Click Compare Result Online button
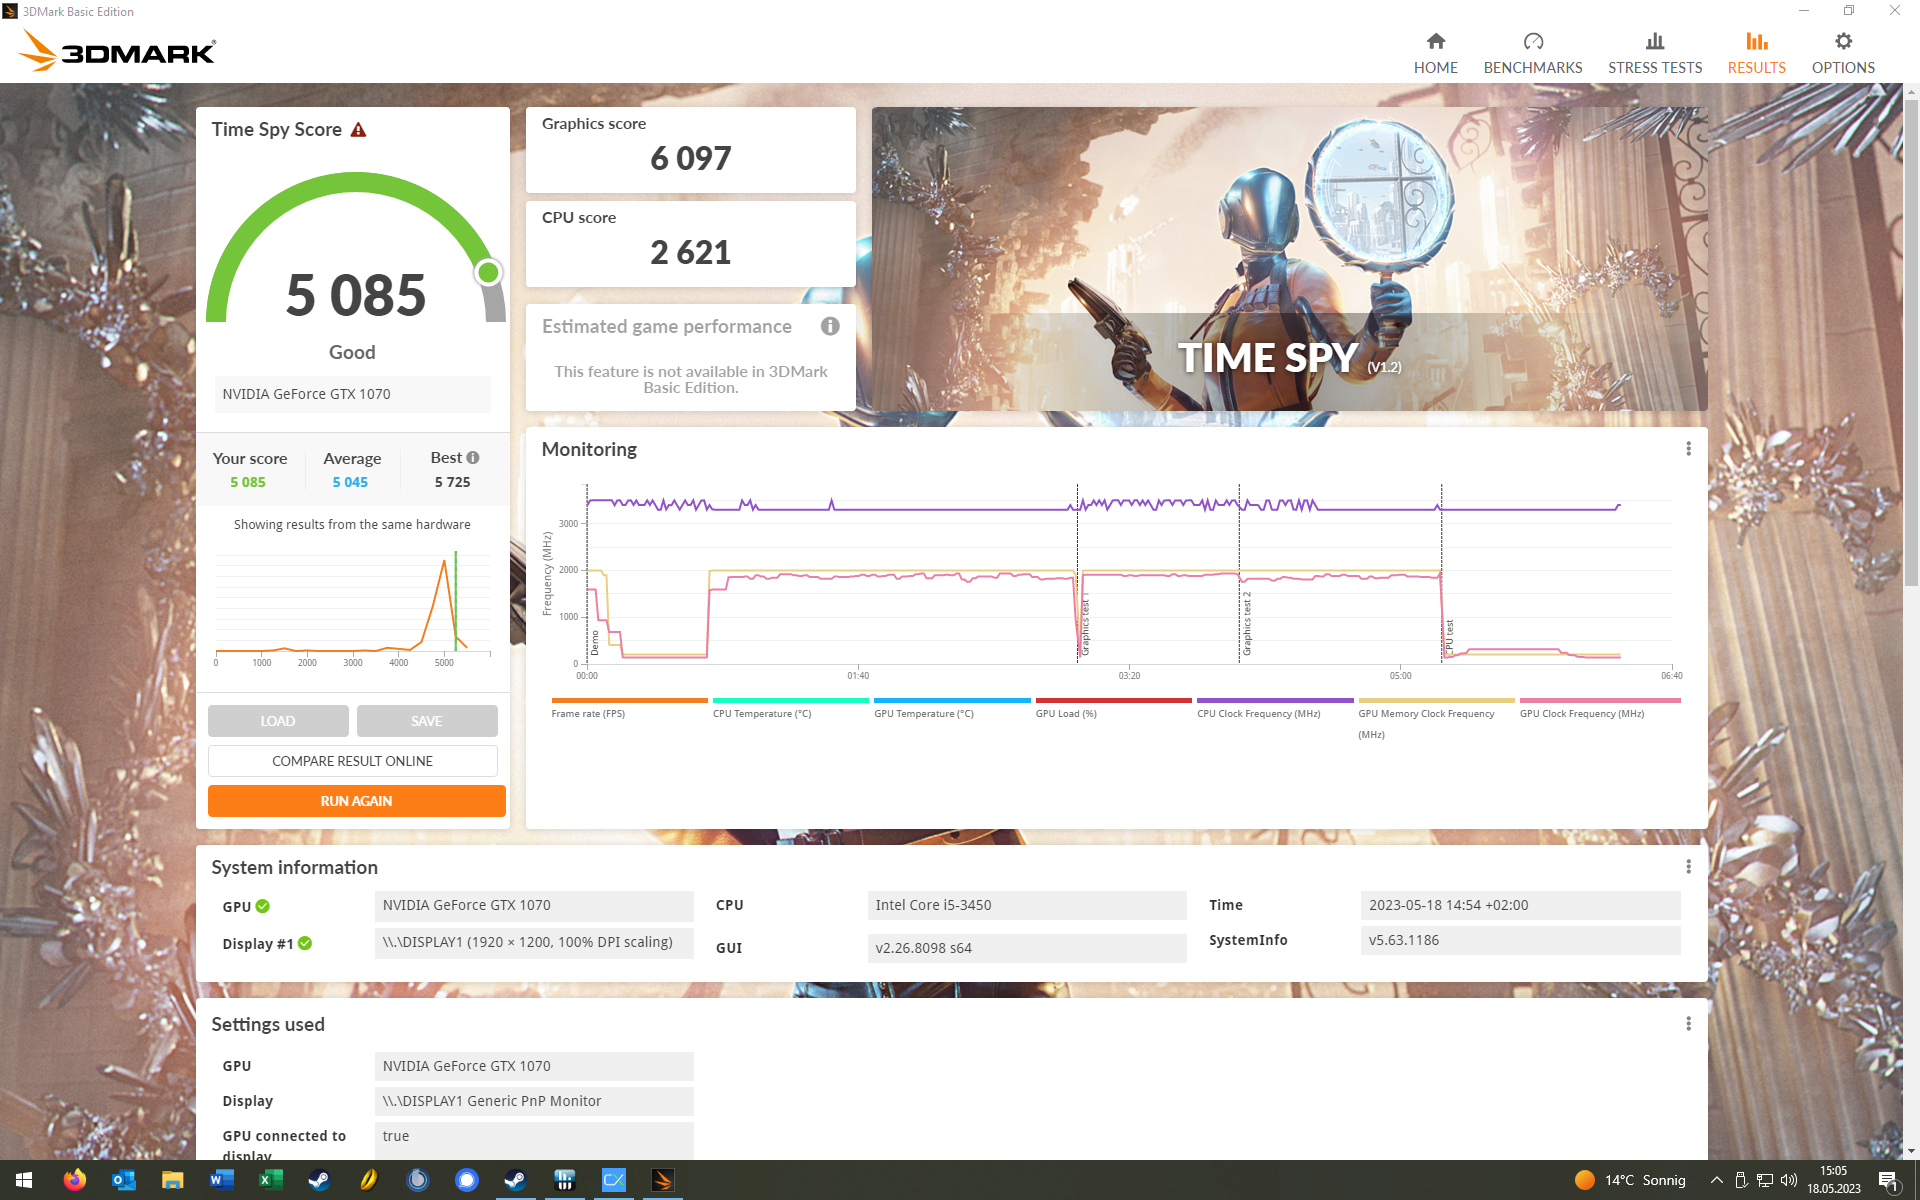1920x1200 pixels. (352, 761)
